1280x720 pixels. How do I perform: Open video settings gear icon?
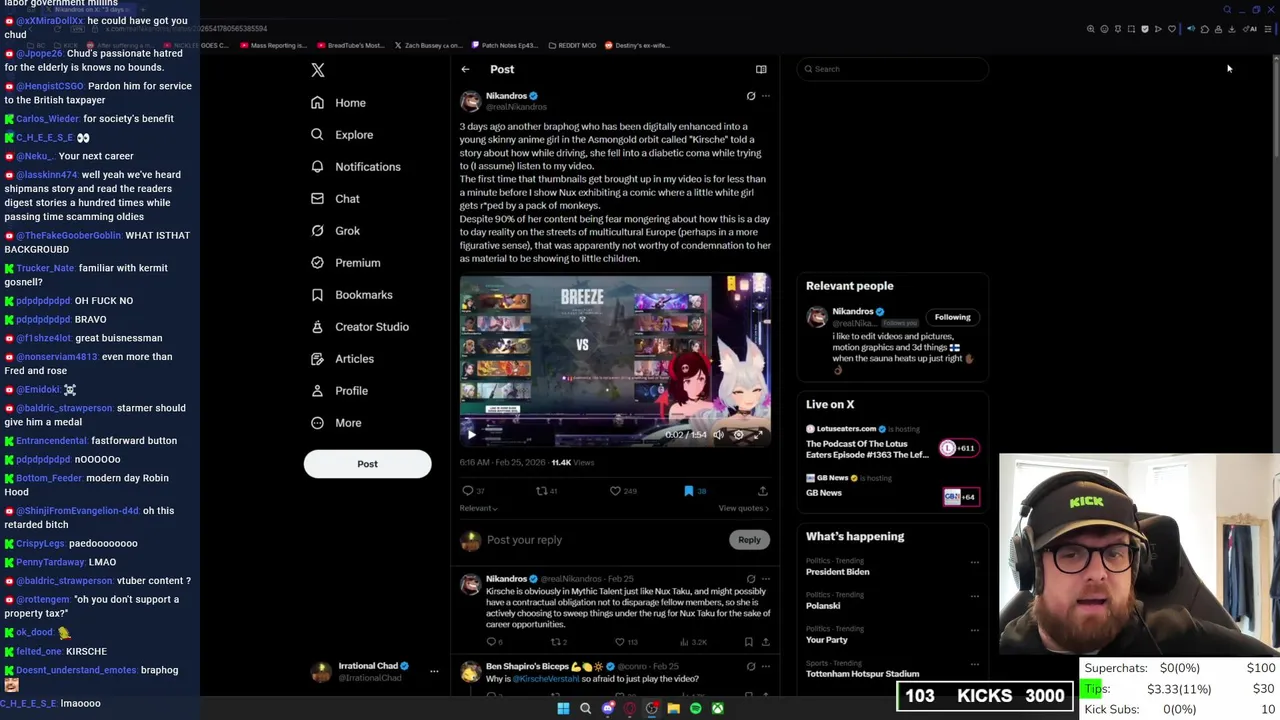tap(738, 435)
